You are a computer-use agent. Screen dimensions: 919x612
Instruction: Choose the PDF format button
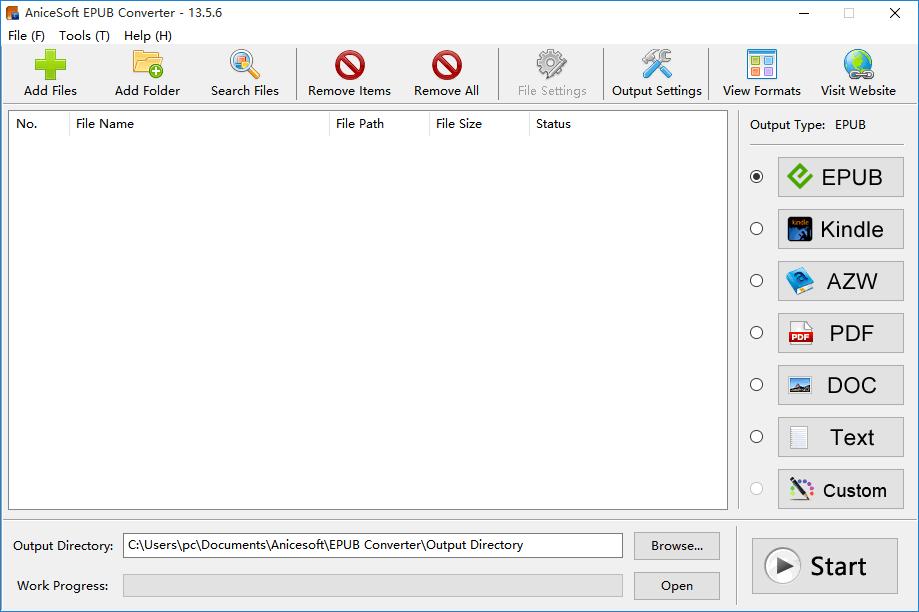pyautogui.click(x=840, y=333)
